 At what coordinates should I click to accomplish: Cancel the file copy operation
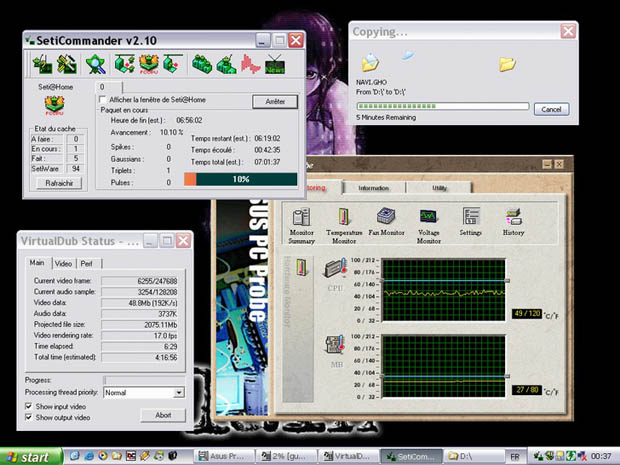[x=551, y=110]
